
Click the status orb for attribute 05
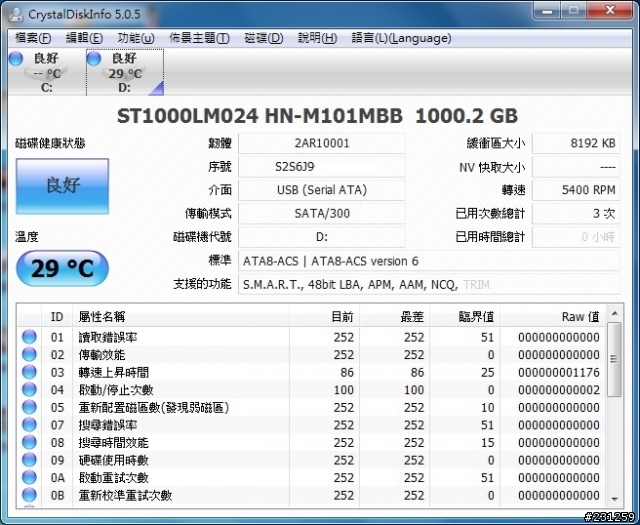pyautogui.click(x=29, y=407)
